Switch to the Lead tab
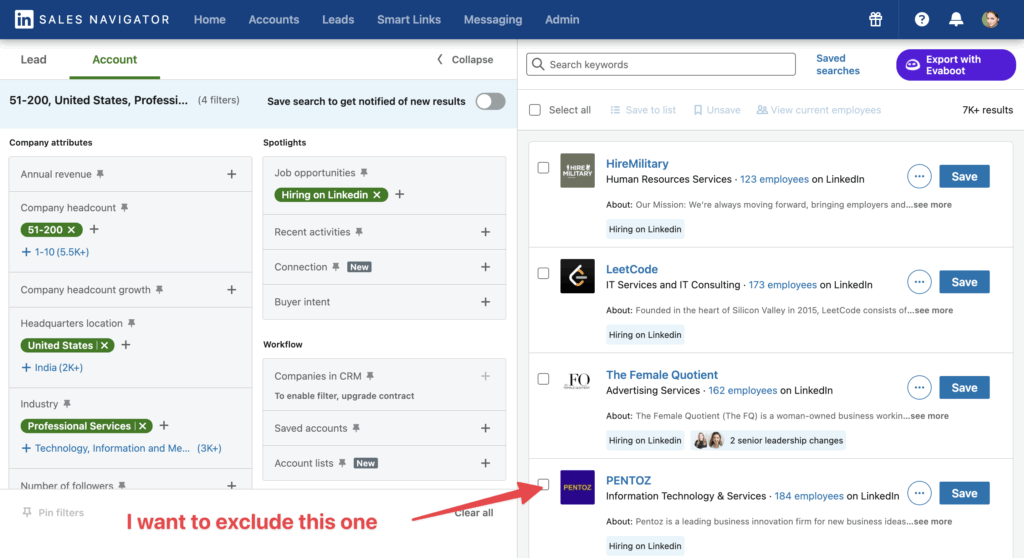Viewport: 1024px width, 558px height. pyautogui.click(x=33, y=59)
